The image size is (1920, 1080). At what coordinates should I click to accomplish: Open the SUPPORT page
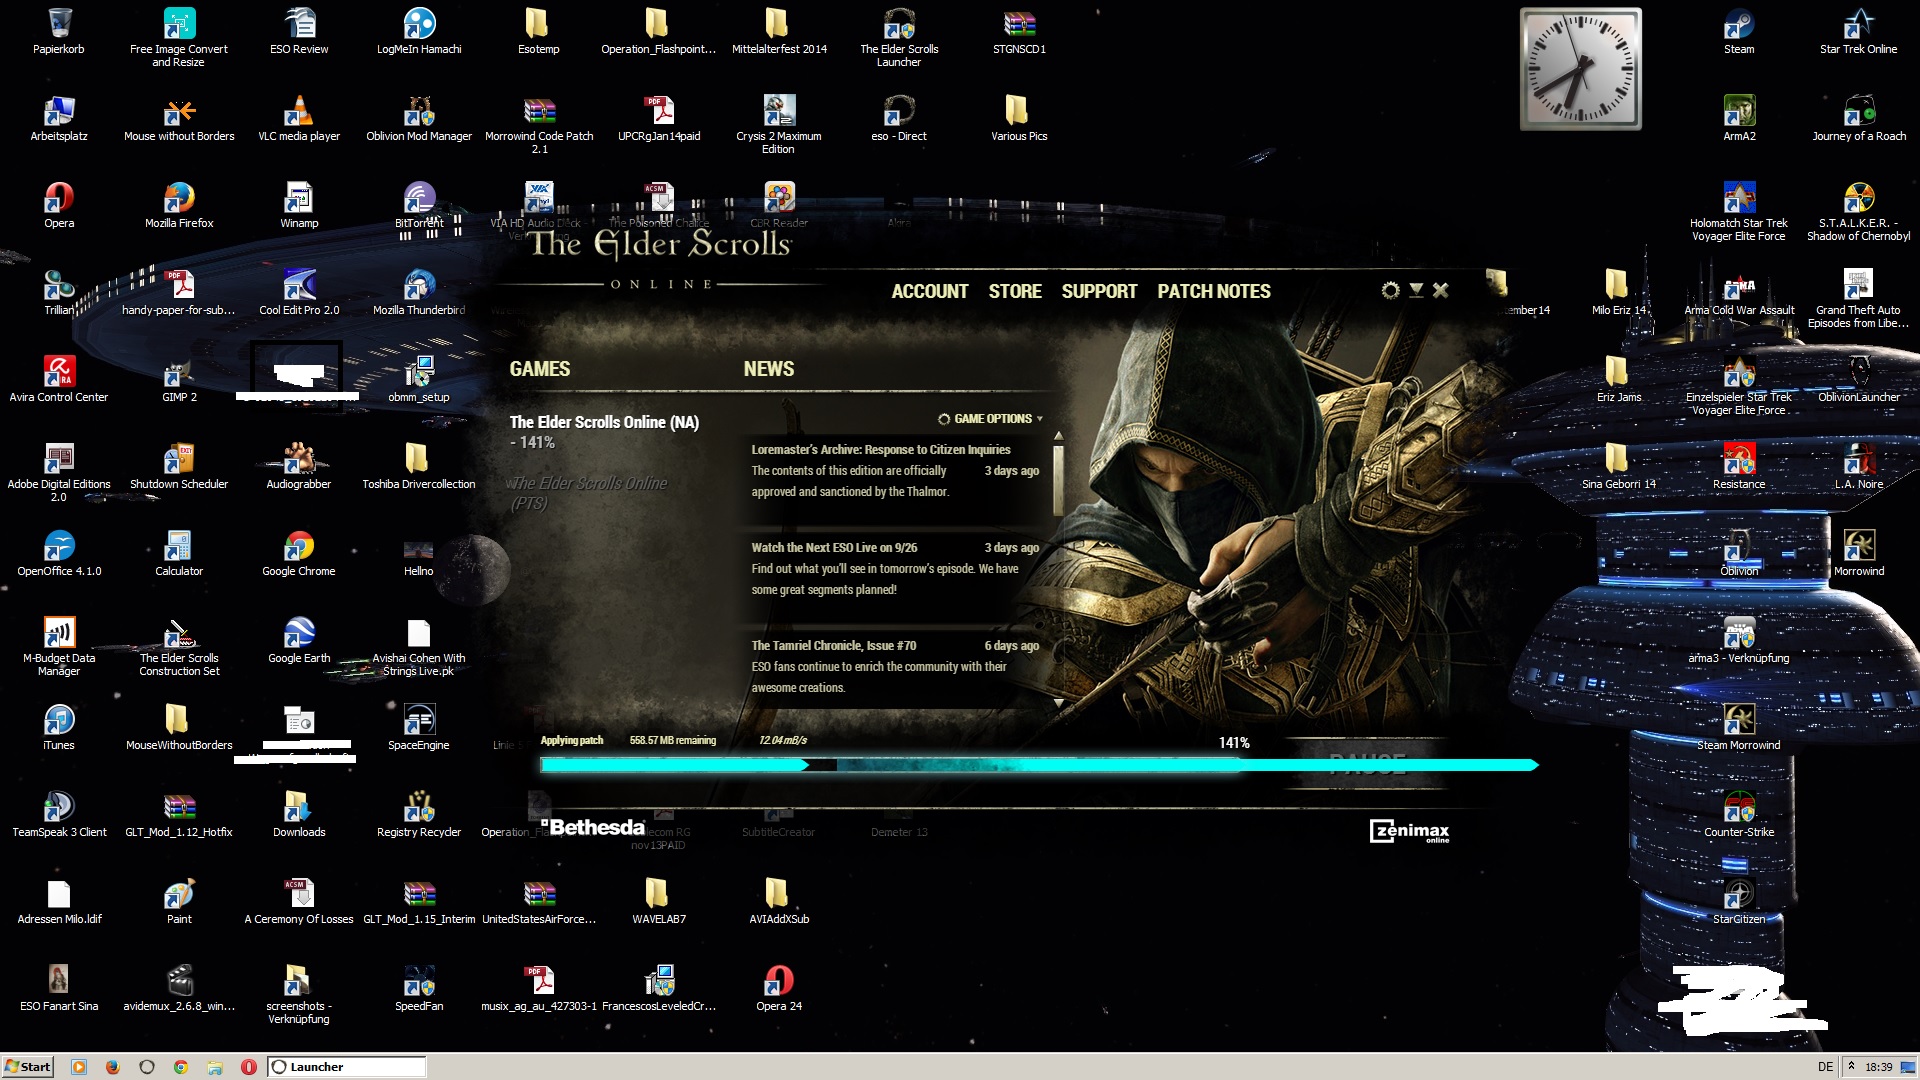pyautogui.click(x=1099, y=291)
